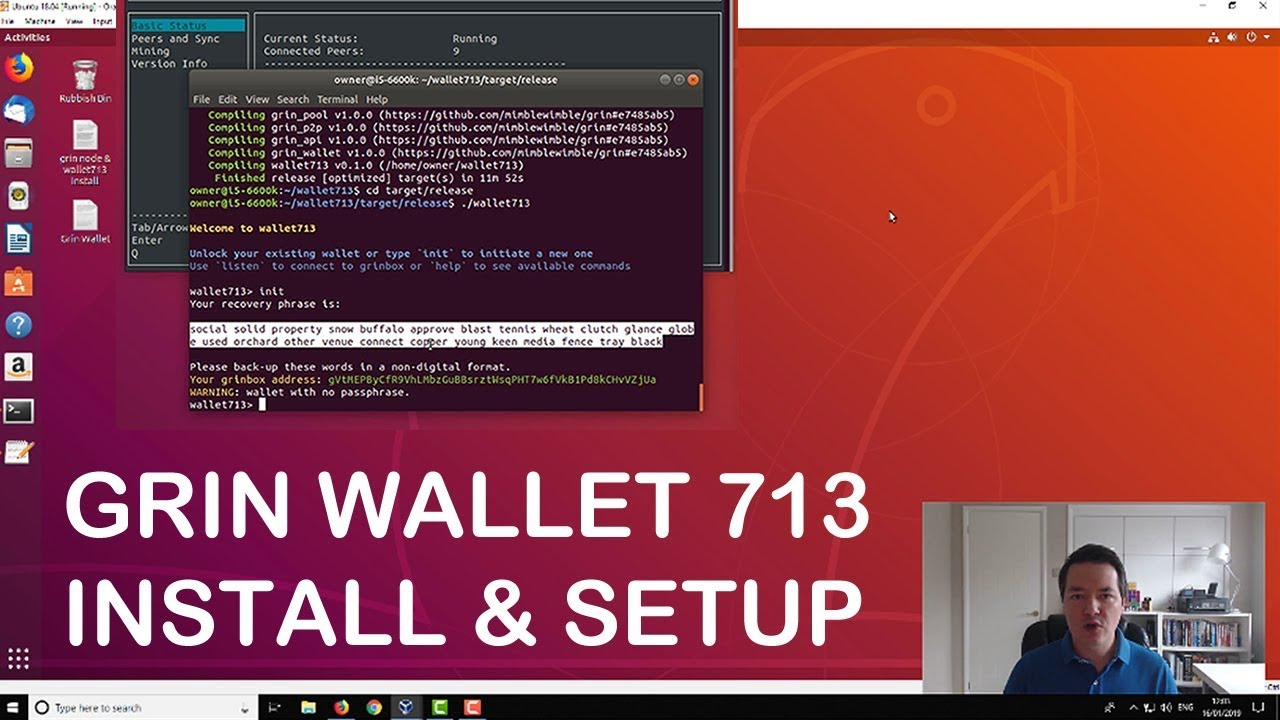The width and height of the screenshot is (1280, 720).
Task: Select 'Mining' in grin node menu
Action: 150,51
